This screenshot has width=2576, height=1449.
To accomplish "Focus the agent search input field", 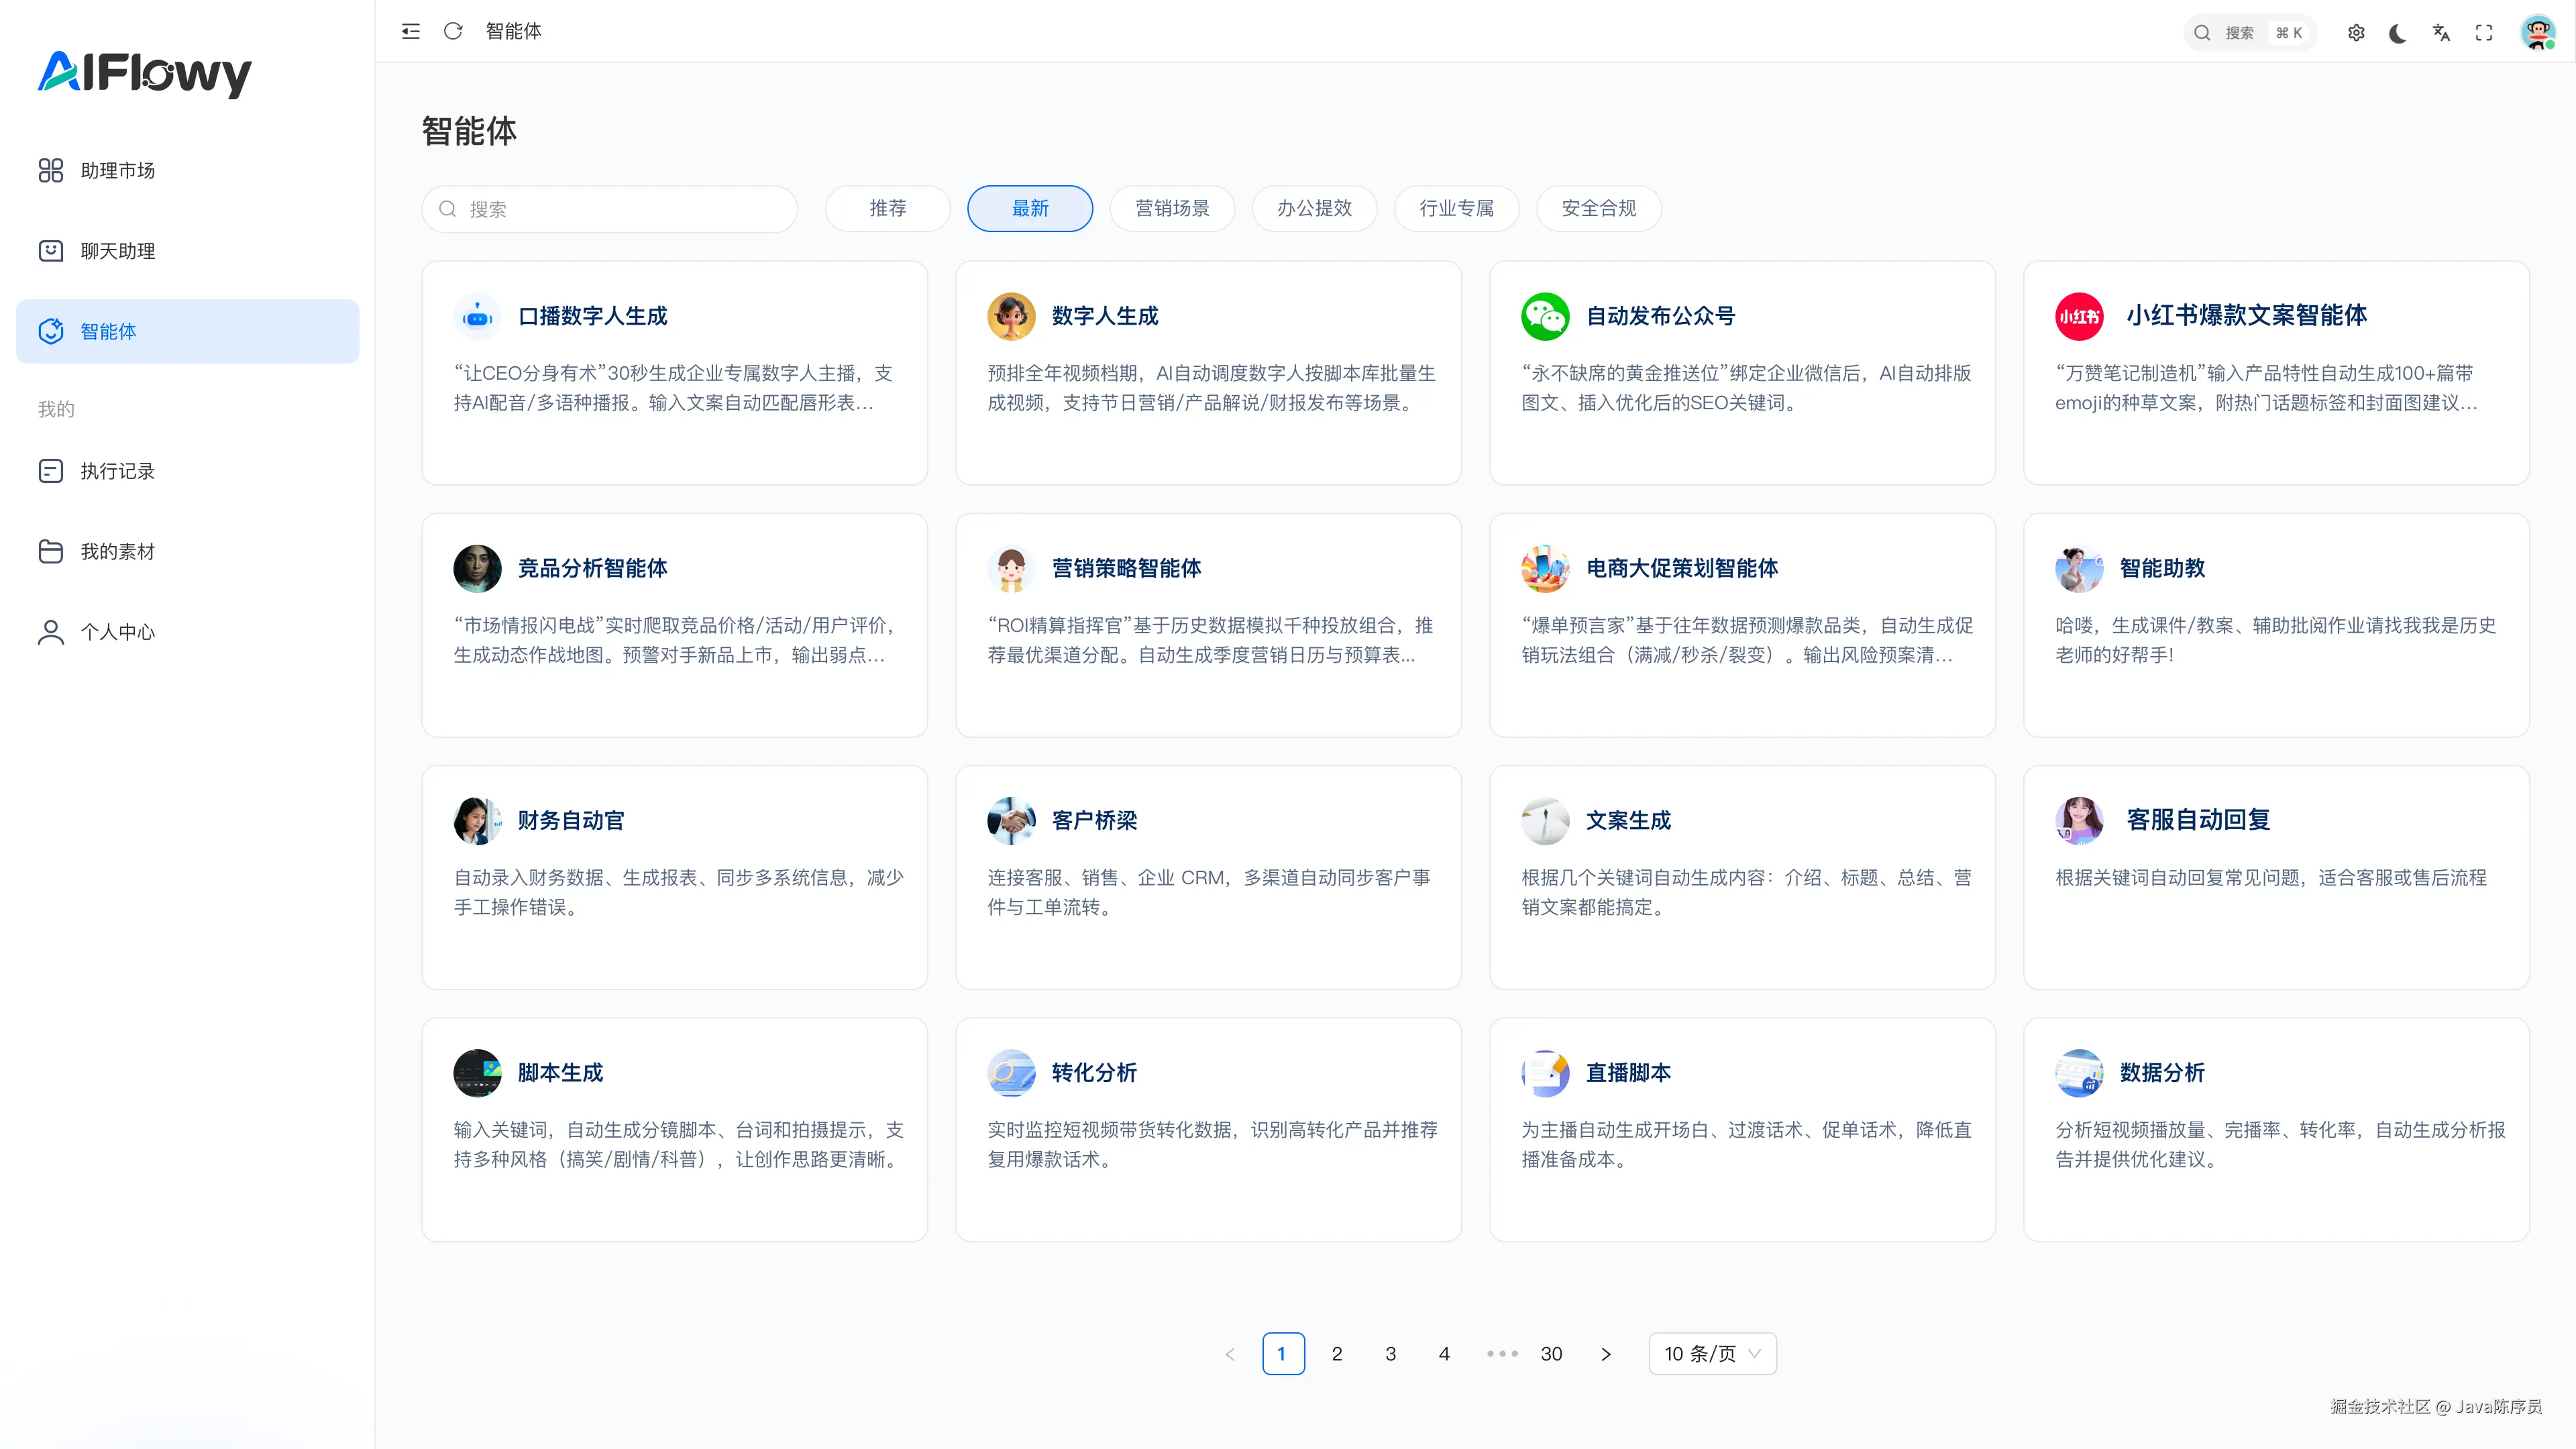I will coord(610,209).
